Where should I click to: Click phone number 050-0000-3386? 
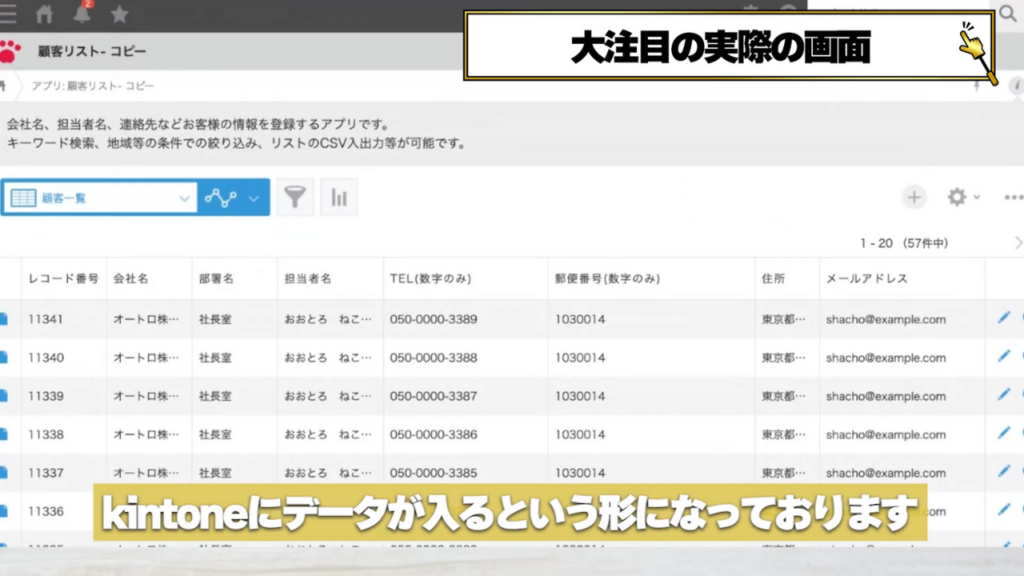point(434,434)
